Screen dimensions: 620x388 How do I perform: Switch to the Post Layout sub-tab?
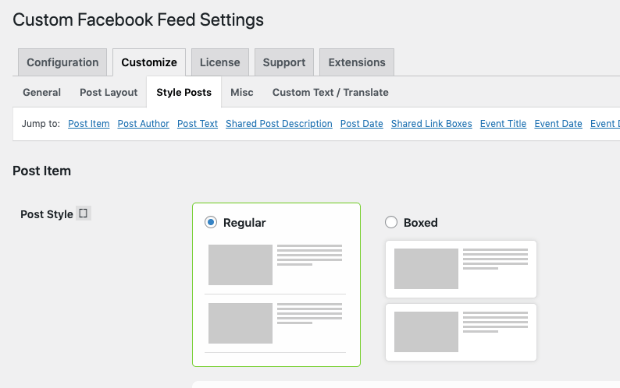tap(108, 92)
